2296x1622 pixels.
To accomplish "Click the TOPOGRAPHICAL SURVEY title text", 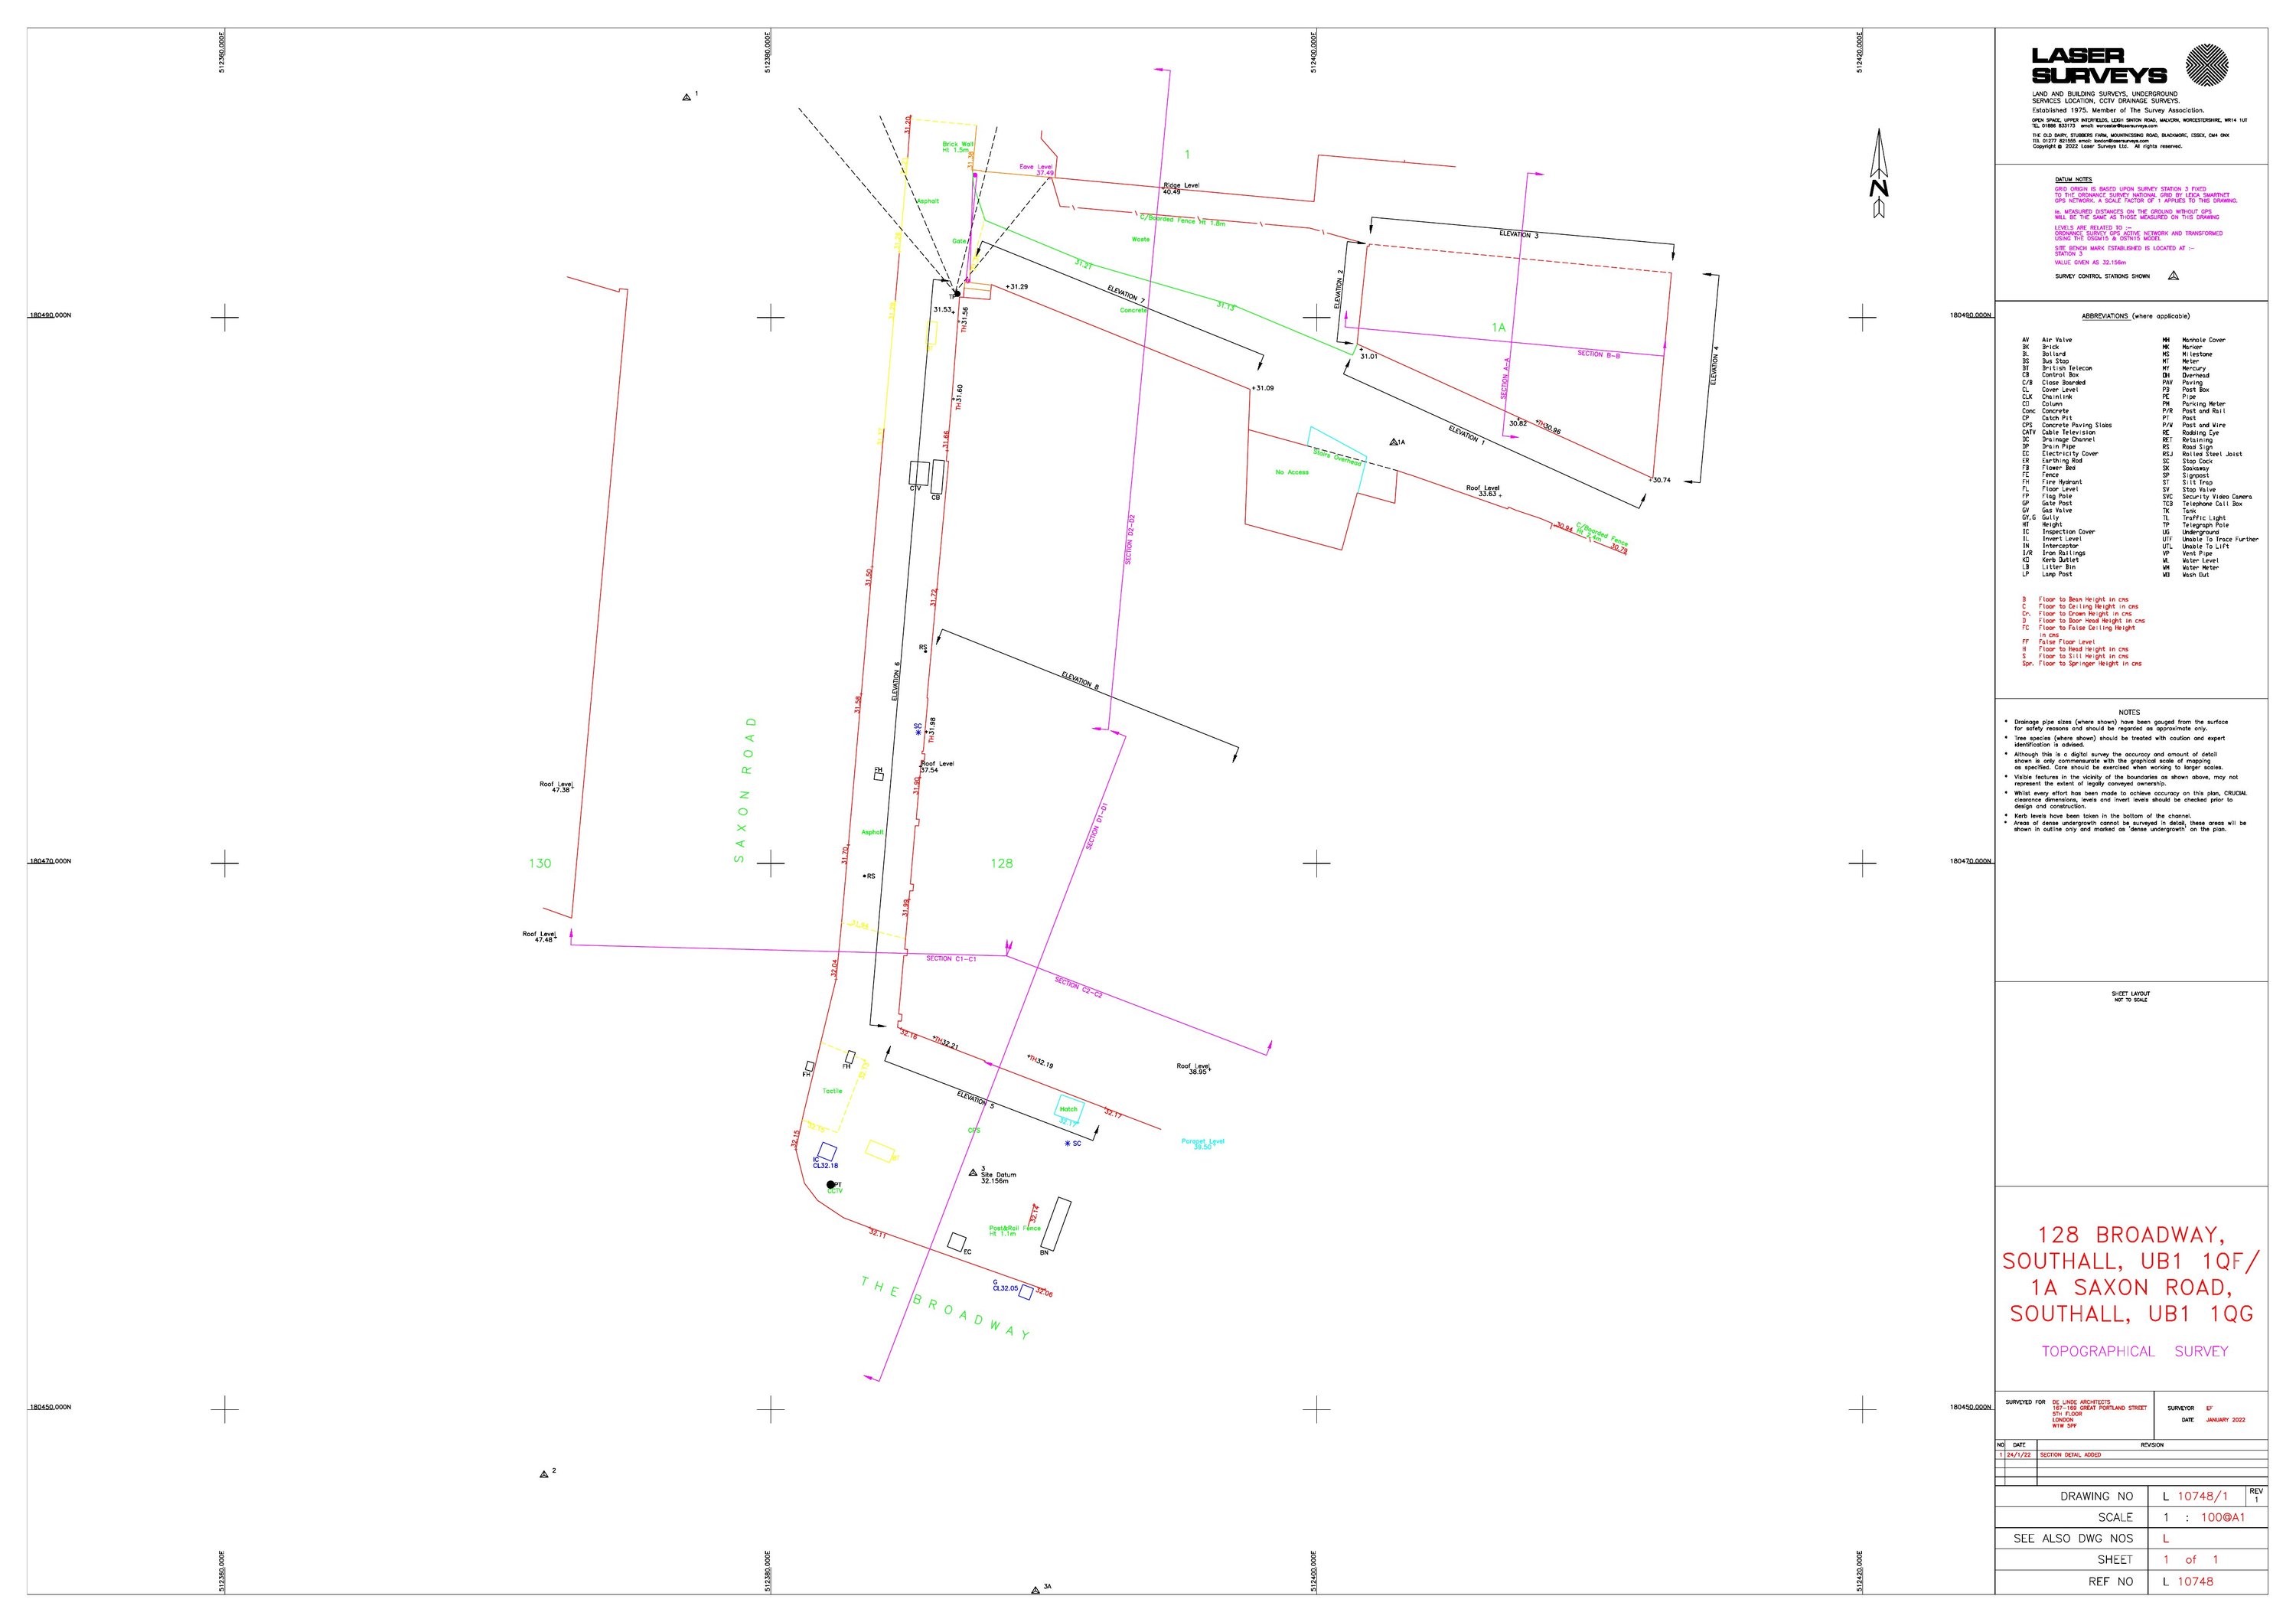I will pyautogui.click(x=2134, y=1351).
